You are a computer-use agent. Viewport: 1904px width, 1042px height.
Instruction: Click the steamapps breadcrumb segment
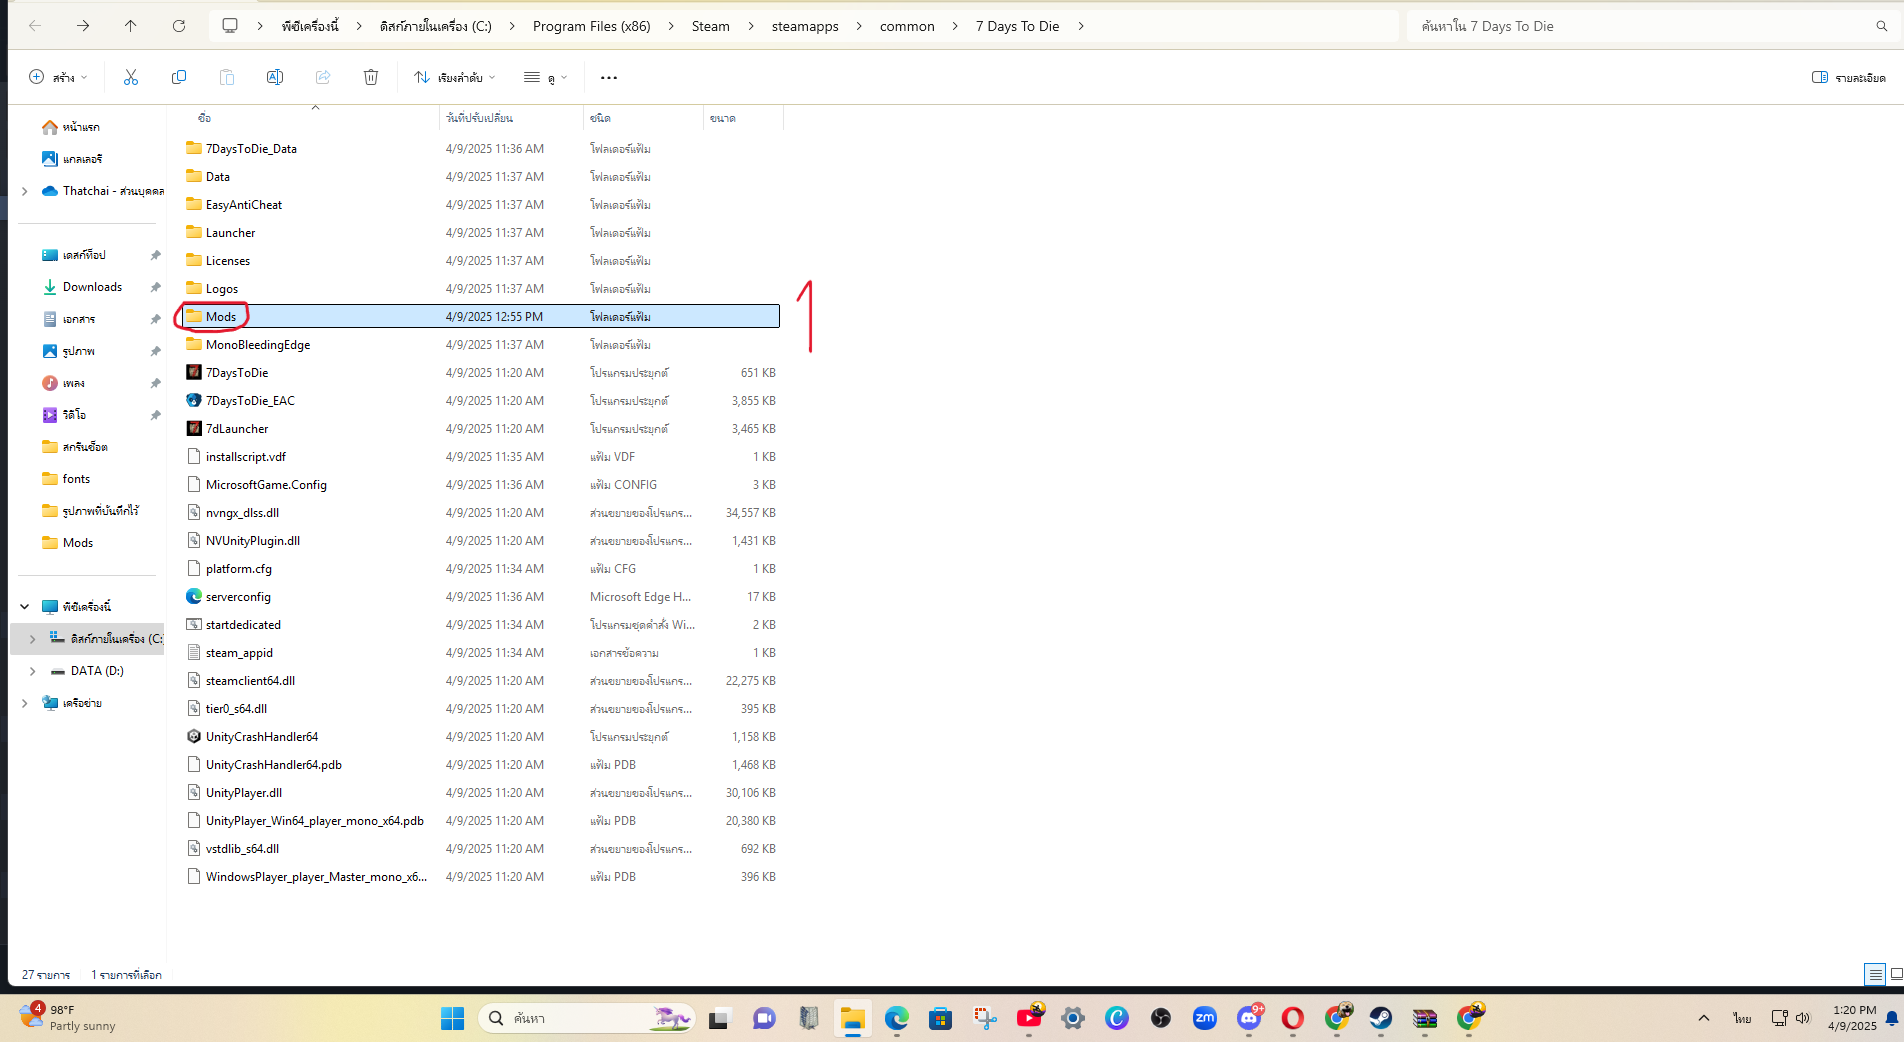click(x=805, y=26)
